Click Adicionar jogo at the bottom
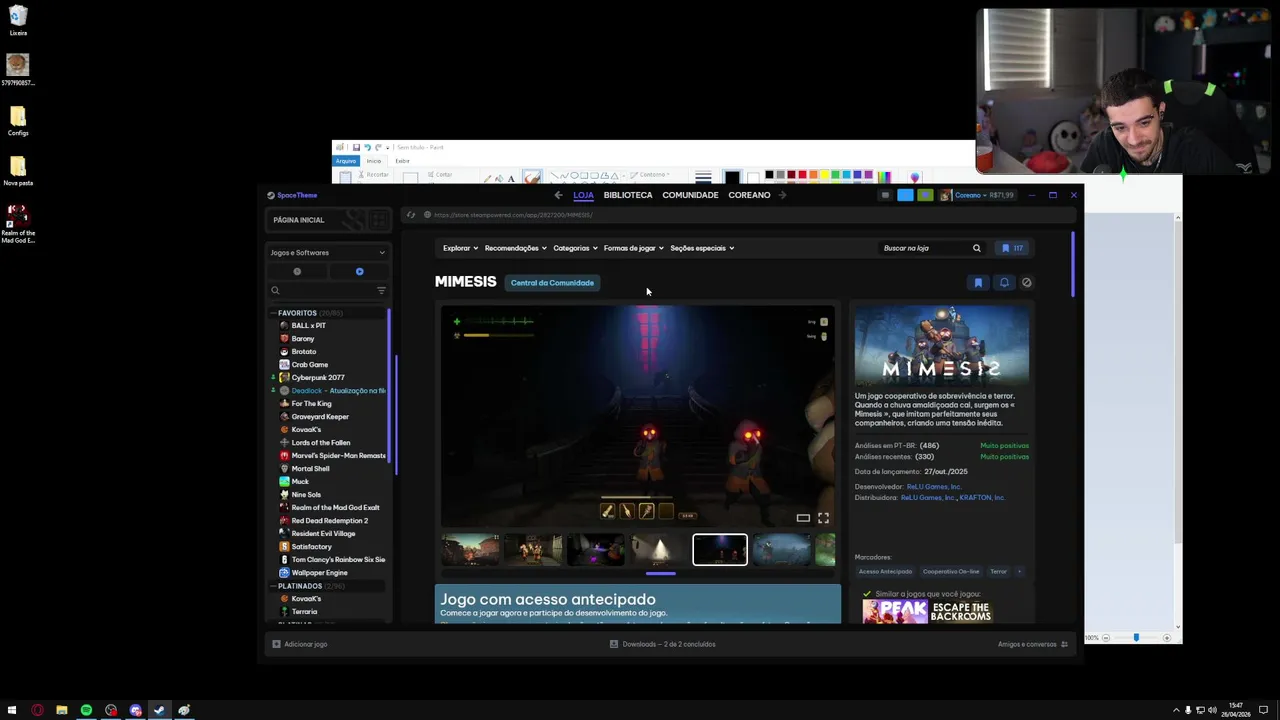Viewport: 1280px width, 720px height. 300,644
